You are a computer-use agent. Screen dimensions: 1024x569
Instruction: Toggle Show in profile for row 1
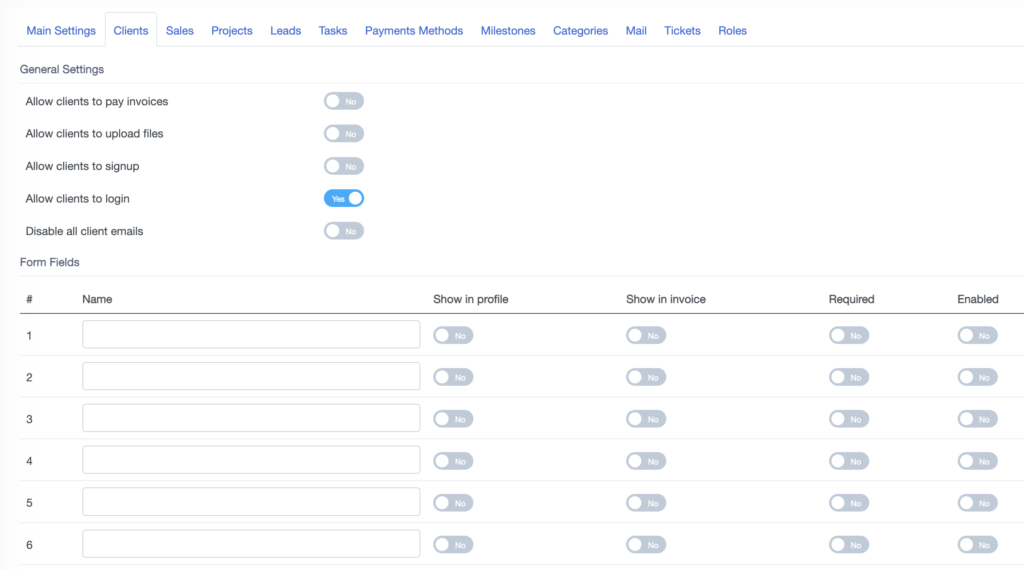click(x=453, y=335)
